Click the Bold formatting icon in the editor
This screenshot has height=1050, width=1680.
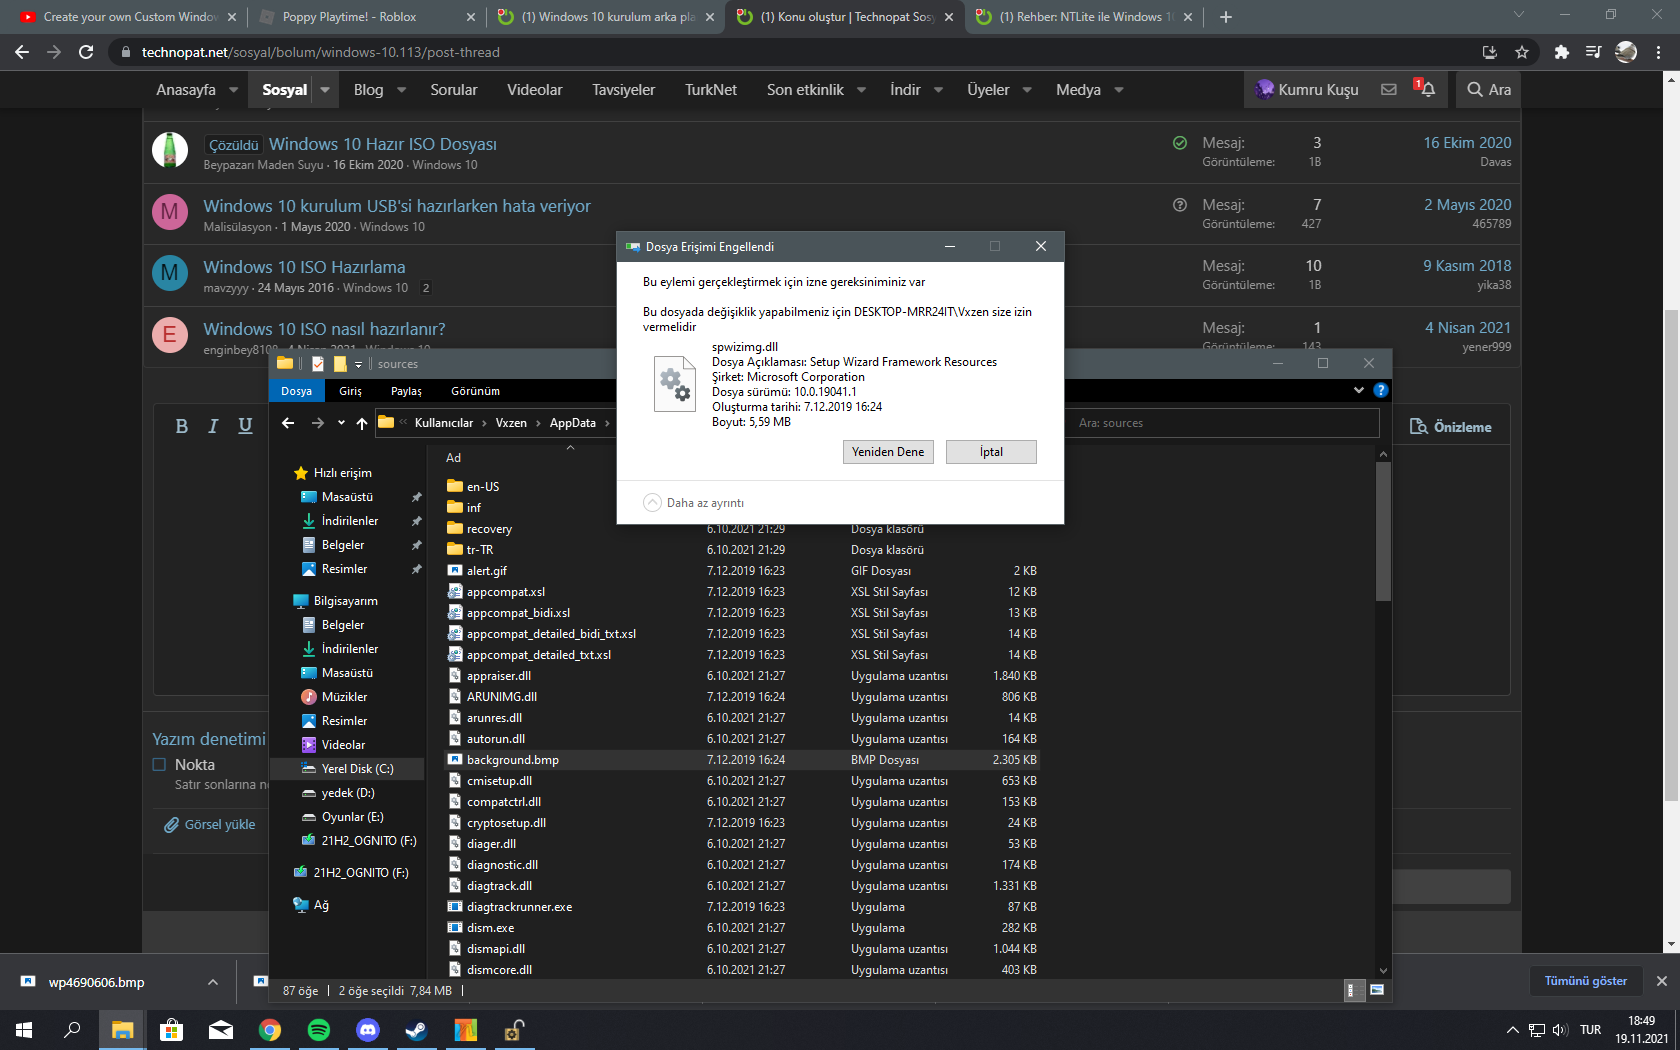(181, 426)
